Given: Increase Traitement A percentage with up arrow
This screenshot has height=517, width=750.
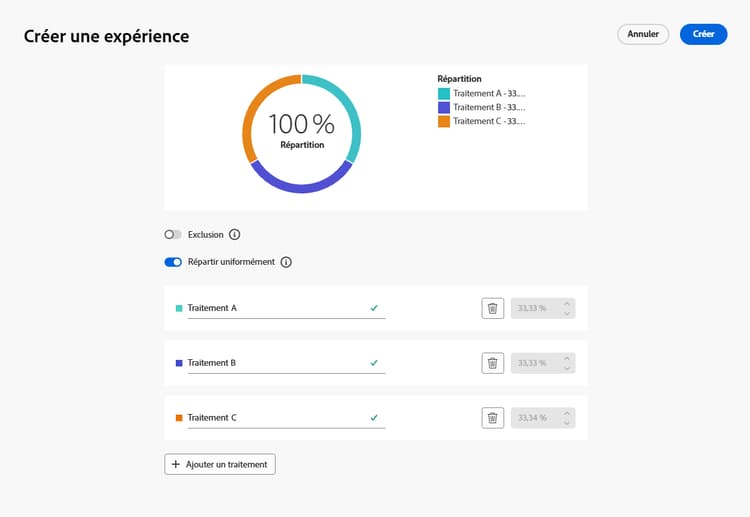Looking at the screenshot, I should [x=567, y=304].
